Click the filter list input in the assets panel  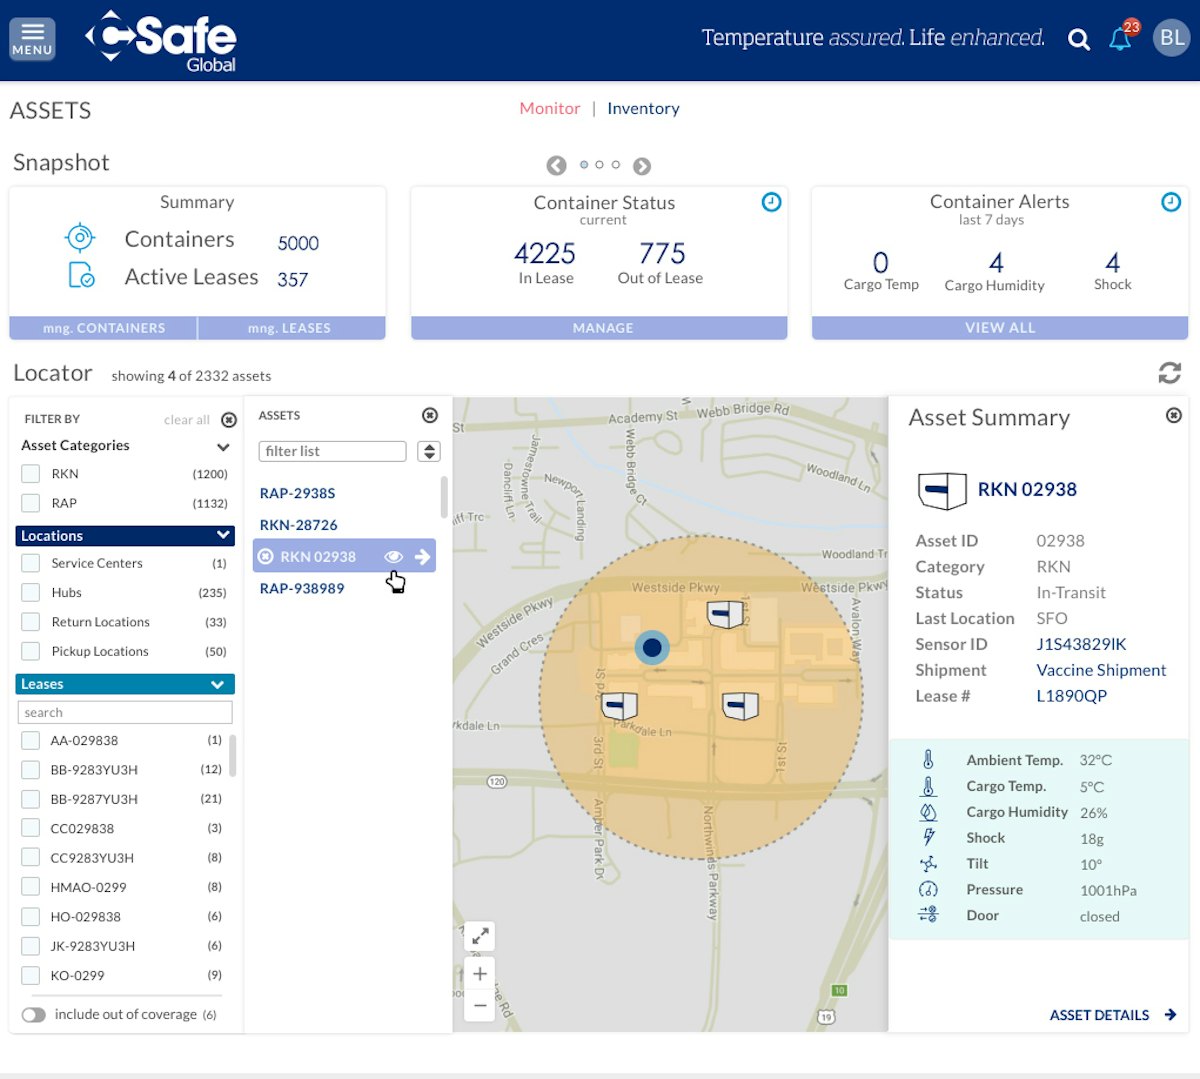coord(332,451)
